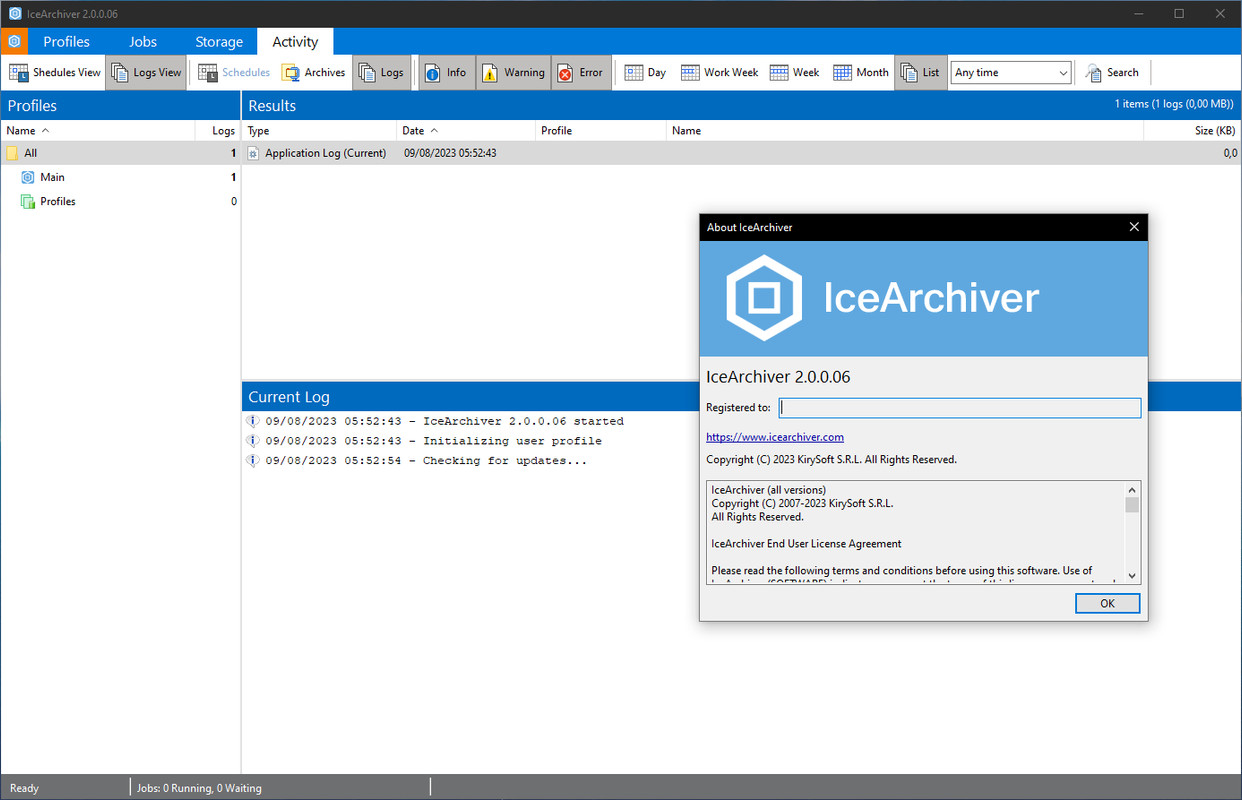Select the Activity tab
Screen dimensions: 1242x800
pyautogui.click(x=295, y=41)
